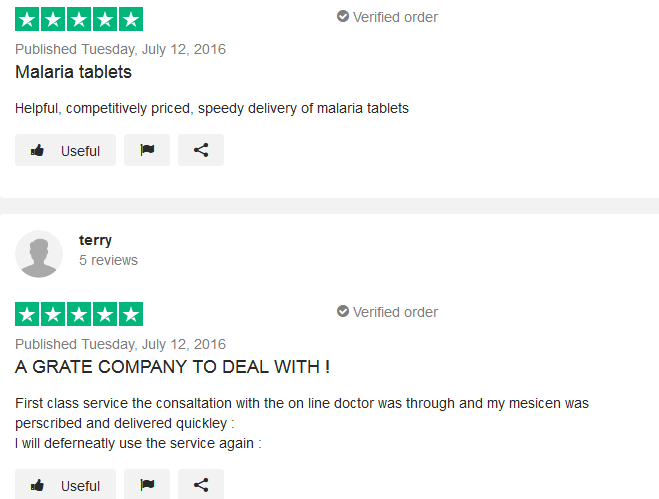Click the Malaria tablets review title
This screenshot has height=499, width=659.
74,72
